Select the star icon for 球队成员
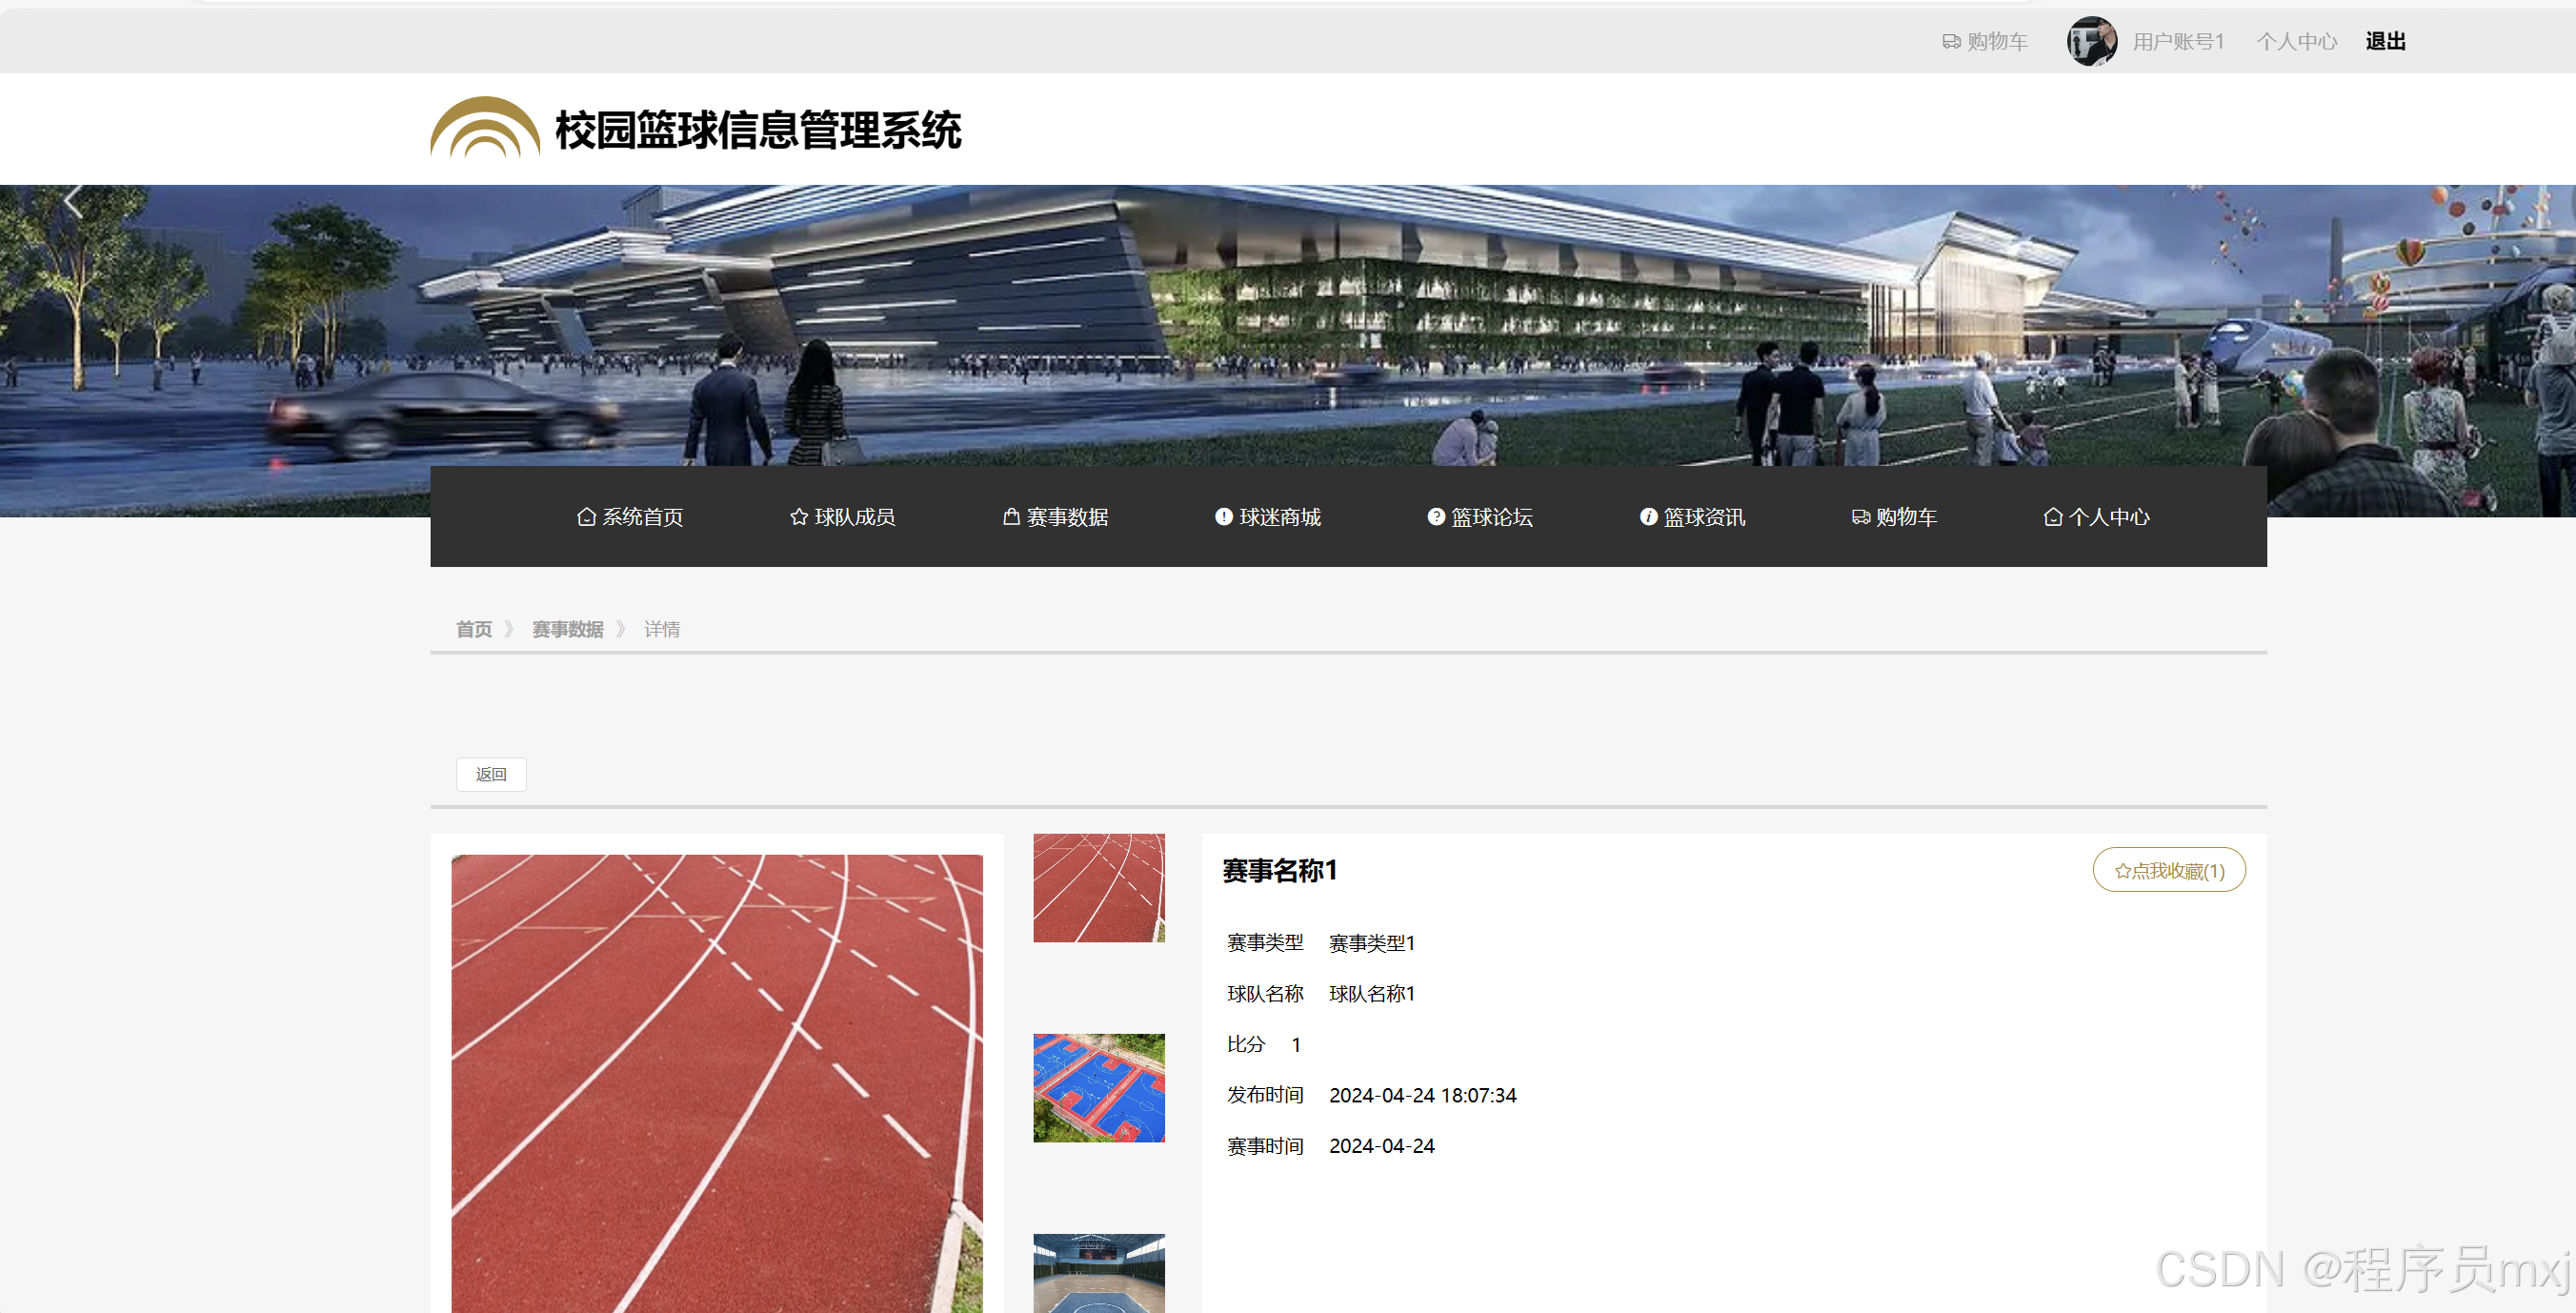This screenshot has height=1313, width=2576. coord(799,516)
